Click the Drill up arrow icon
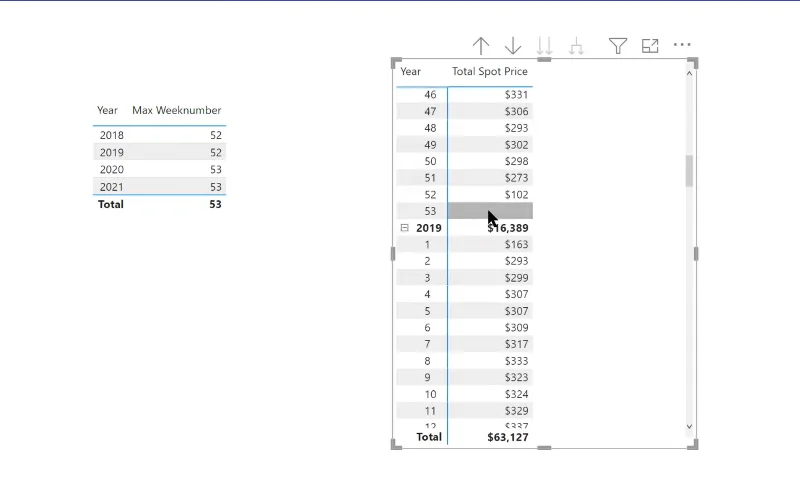Image resolution: width=800 pixels, height=500 pixels. click(x=481, y=46)
